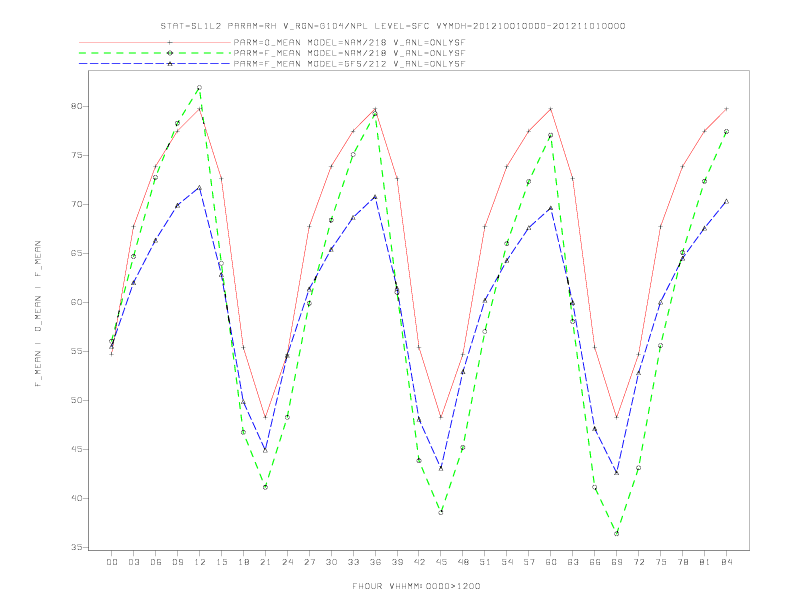Click y-axis tick label 70
Screen dimensions: 792x612
(x=76, y=205)
